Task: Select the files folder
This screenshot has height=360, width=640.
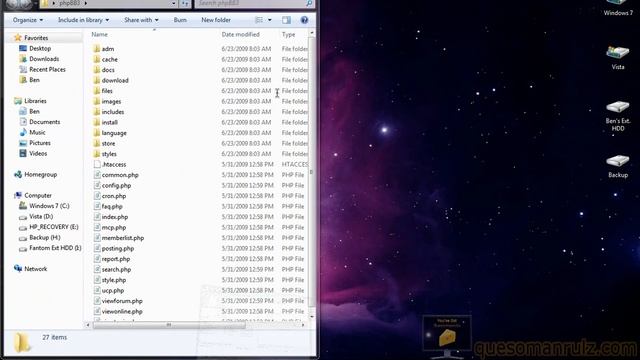Action: coord(107,91)
